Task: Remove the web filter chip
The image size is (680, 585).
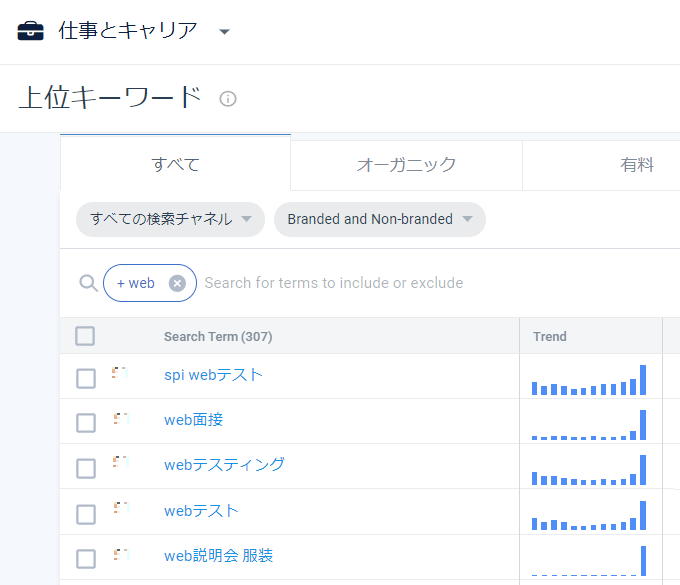Action: (177, 283)
